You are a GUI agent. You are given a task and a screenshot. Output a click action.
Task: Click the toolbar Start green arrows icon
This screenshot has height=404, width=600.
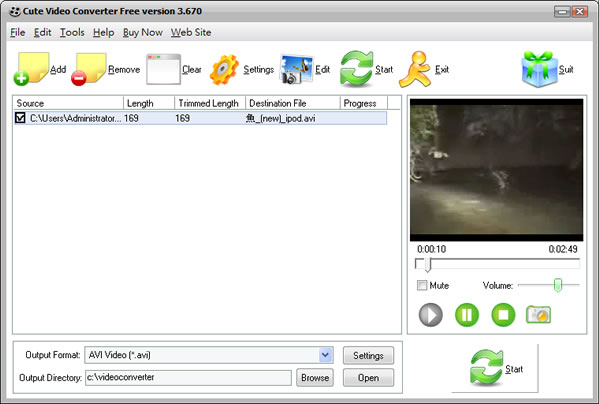pyautogui.click(x=356, y=69)
